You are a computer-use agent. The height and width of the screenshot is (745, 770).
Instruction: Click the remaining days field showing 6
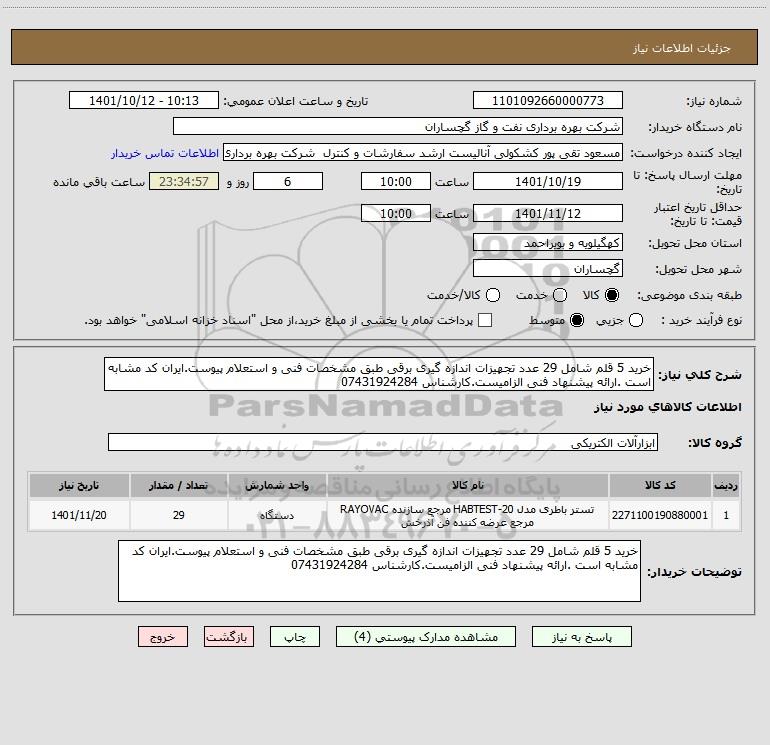pos(288,181)
